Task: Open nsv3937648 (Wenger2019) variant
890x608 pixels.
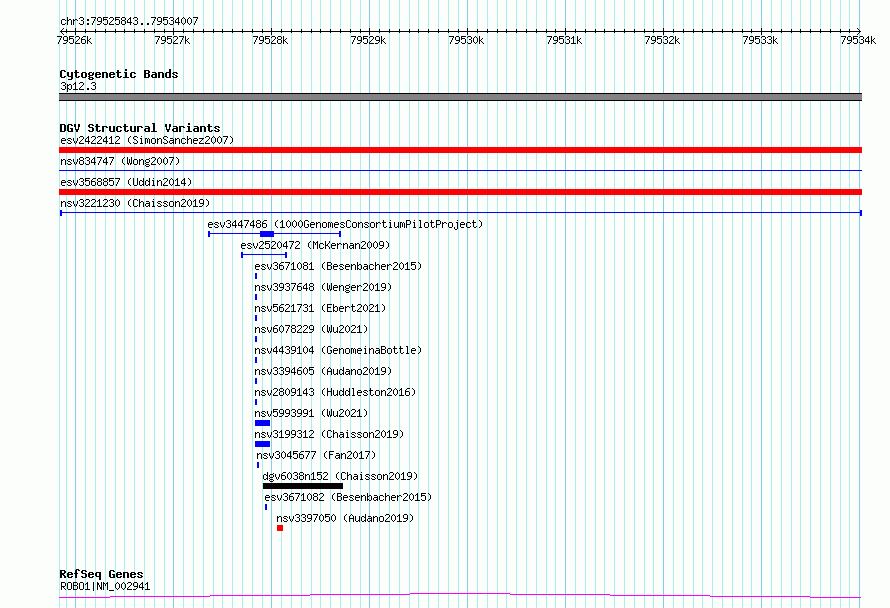Action: (x=323, y=287)
